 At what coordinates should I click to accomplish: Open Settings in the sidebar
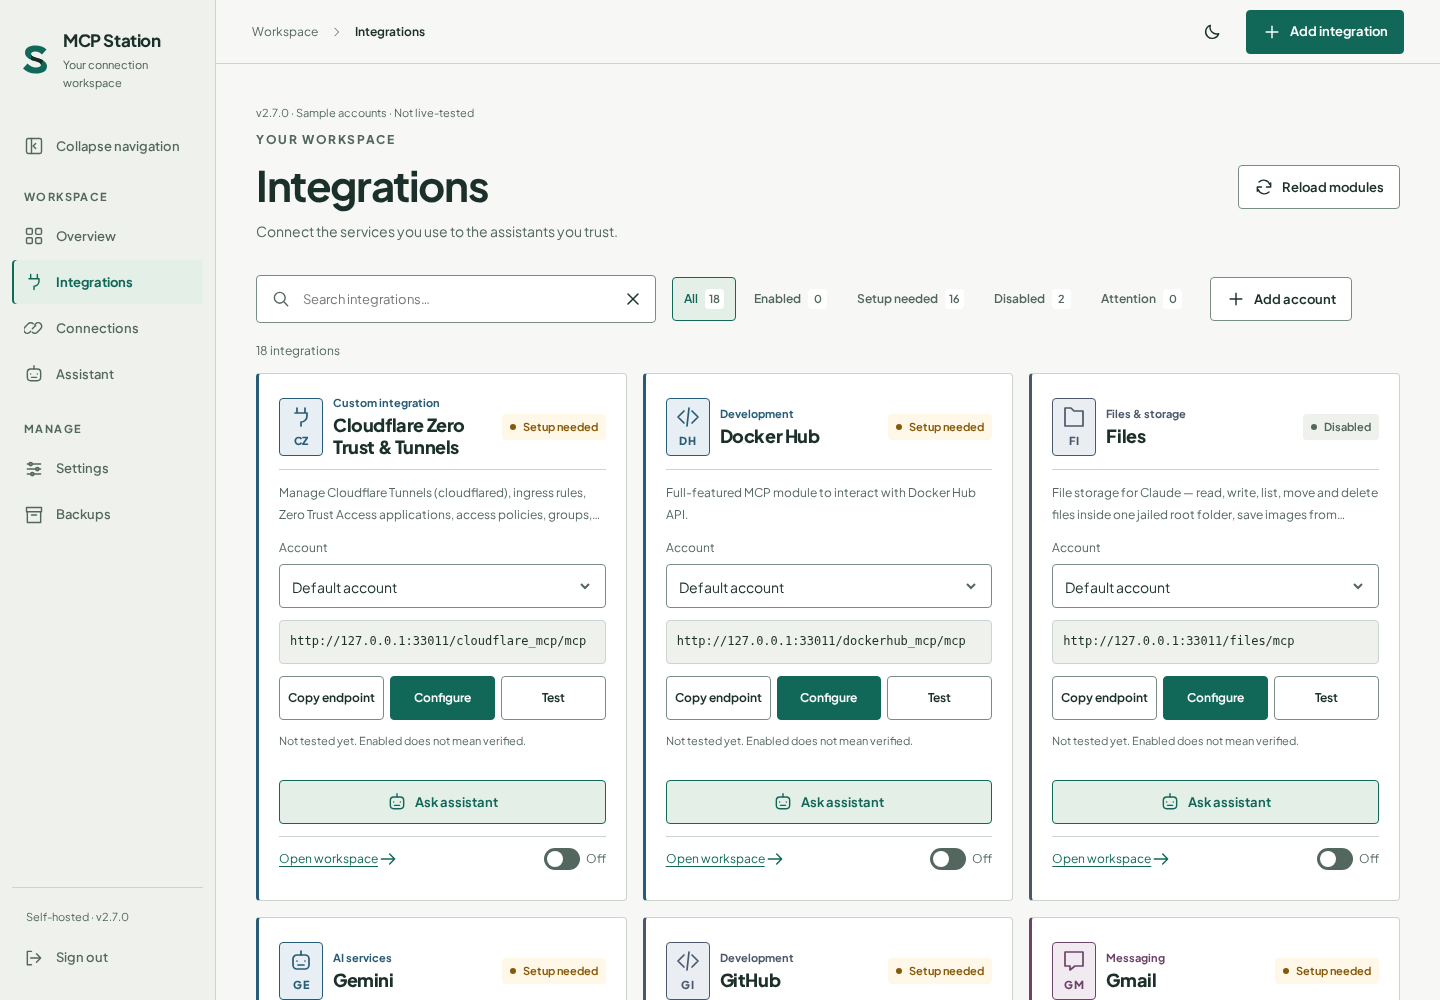click(x=107, y=468)
